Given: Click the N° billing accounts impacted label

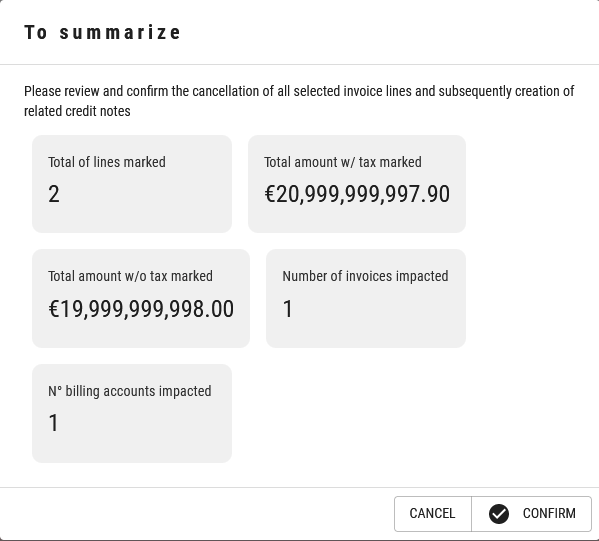Looking at the screenshot, I should (x=130, y=391).
